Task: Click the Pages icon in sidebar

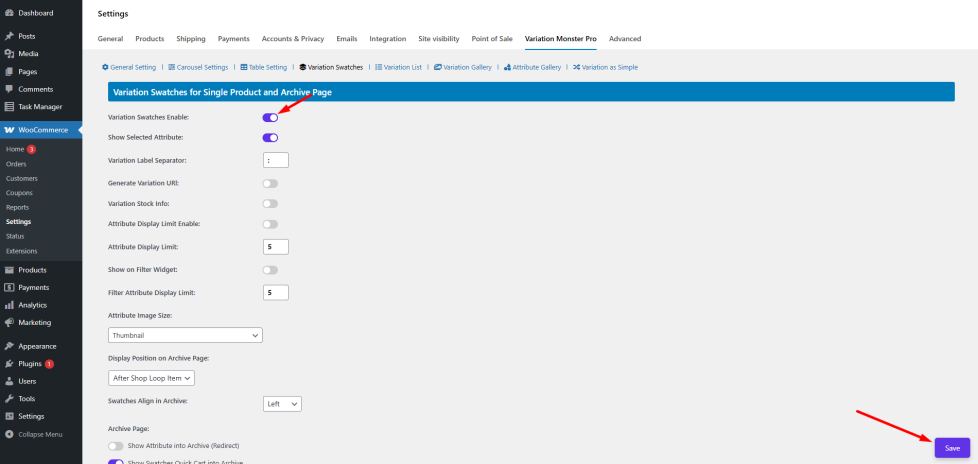Action: [x=9, y=72]
